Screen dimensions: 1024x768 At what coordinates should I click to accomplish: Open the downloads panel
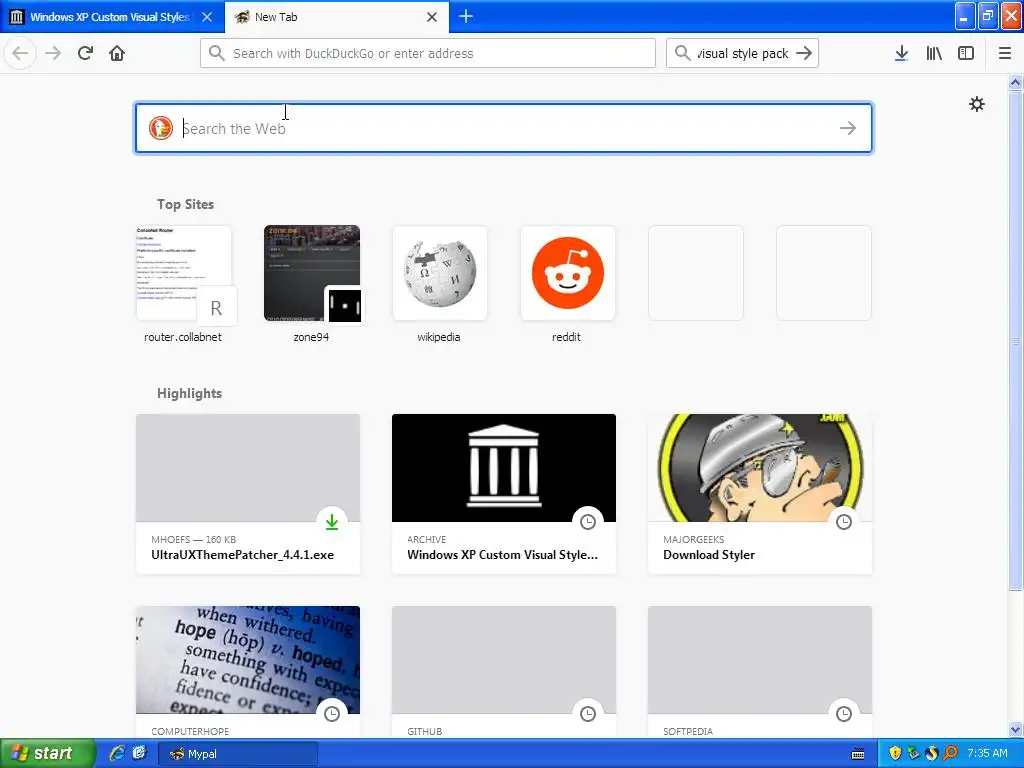pos(901,53)
